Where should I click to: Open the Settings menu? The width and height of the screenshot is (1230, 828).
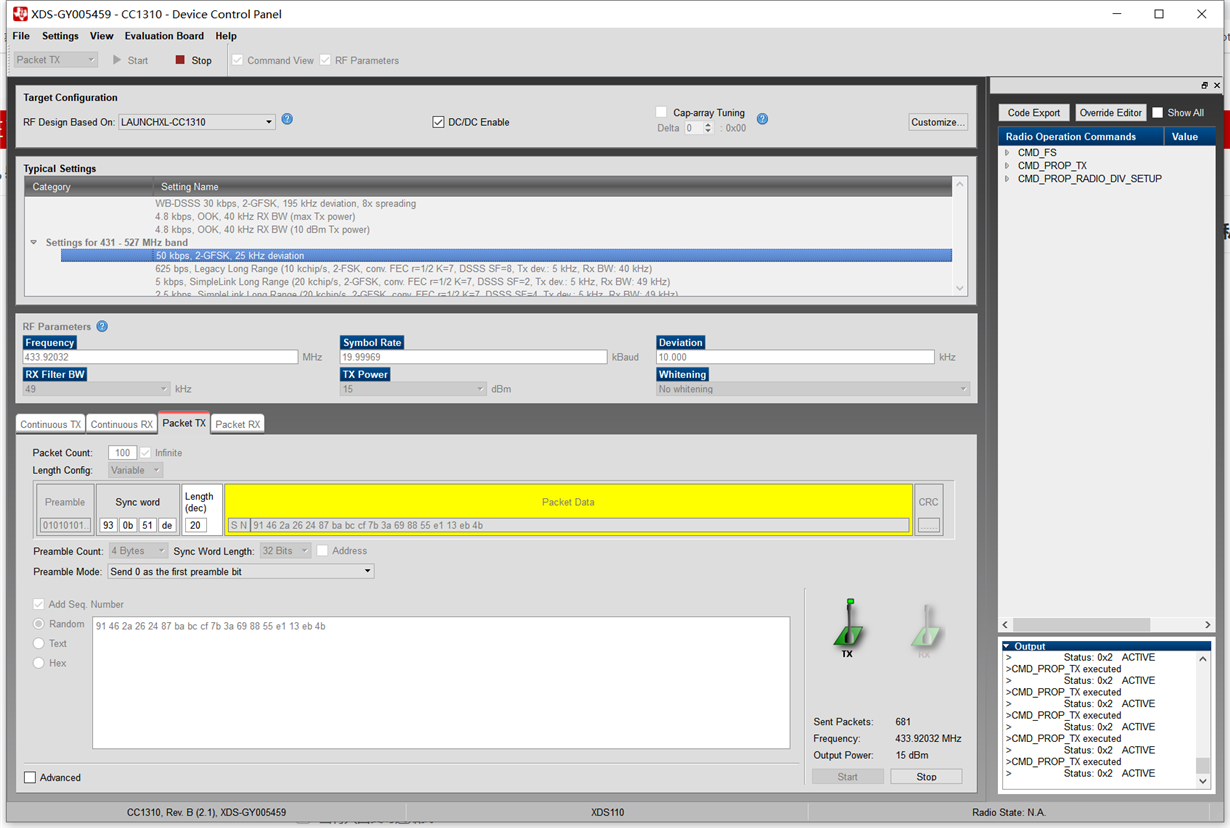coord(60,36)
